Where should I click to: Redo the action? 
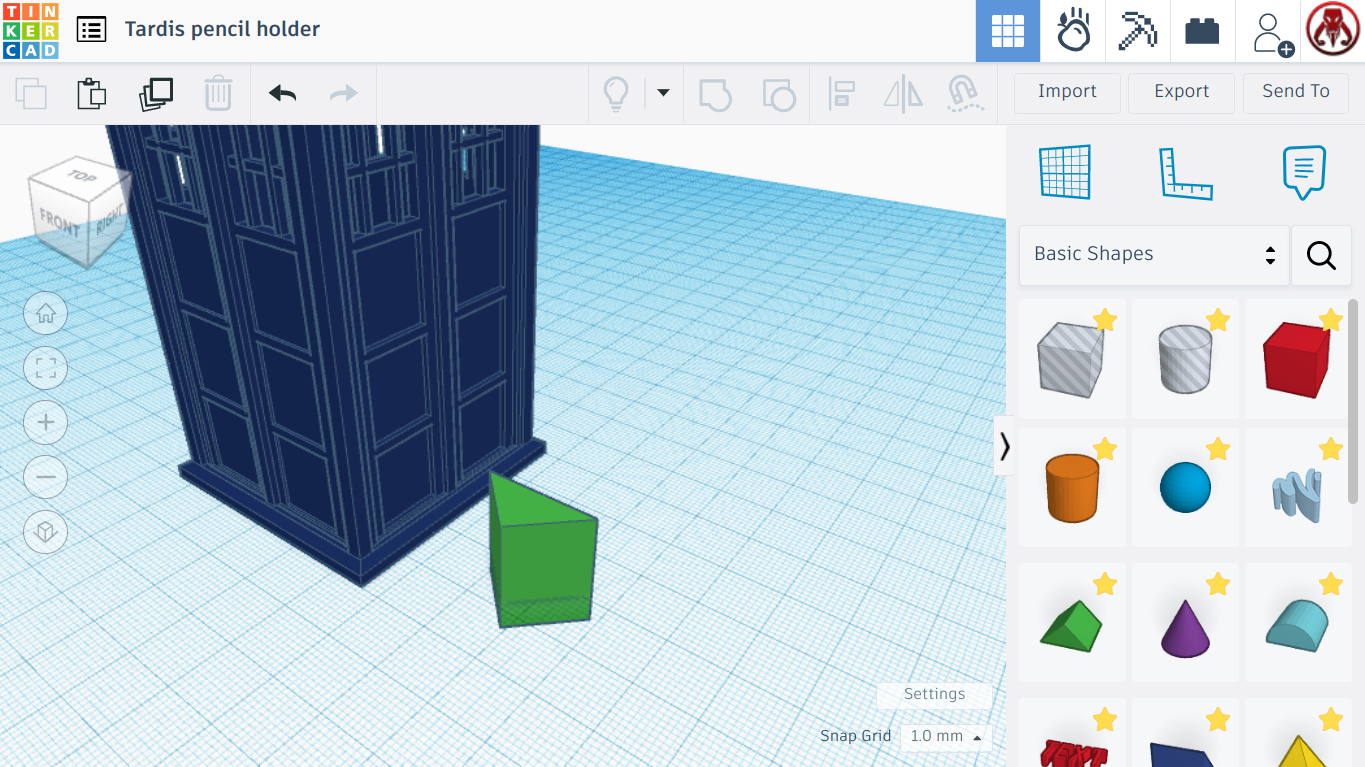[x=344, y=94]
